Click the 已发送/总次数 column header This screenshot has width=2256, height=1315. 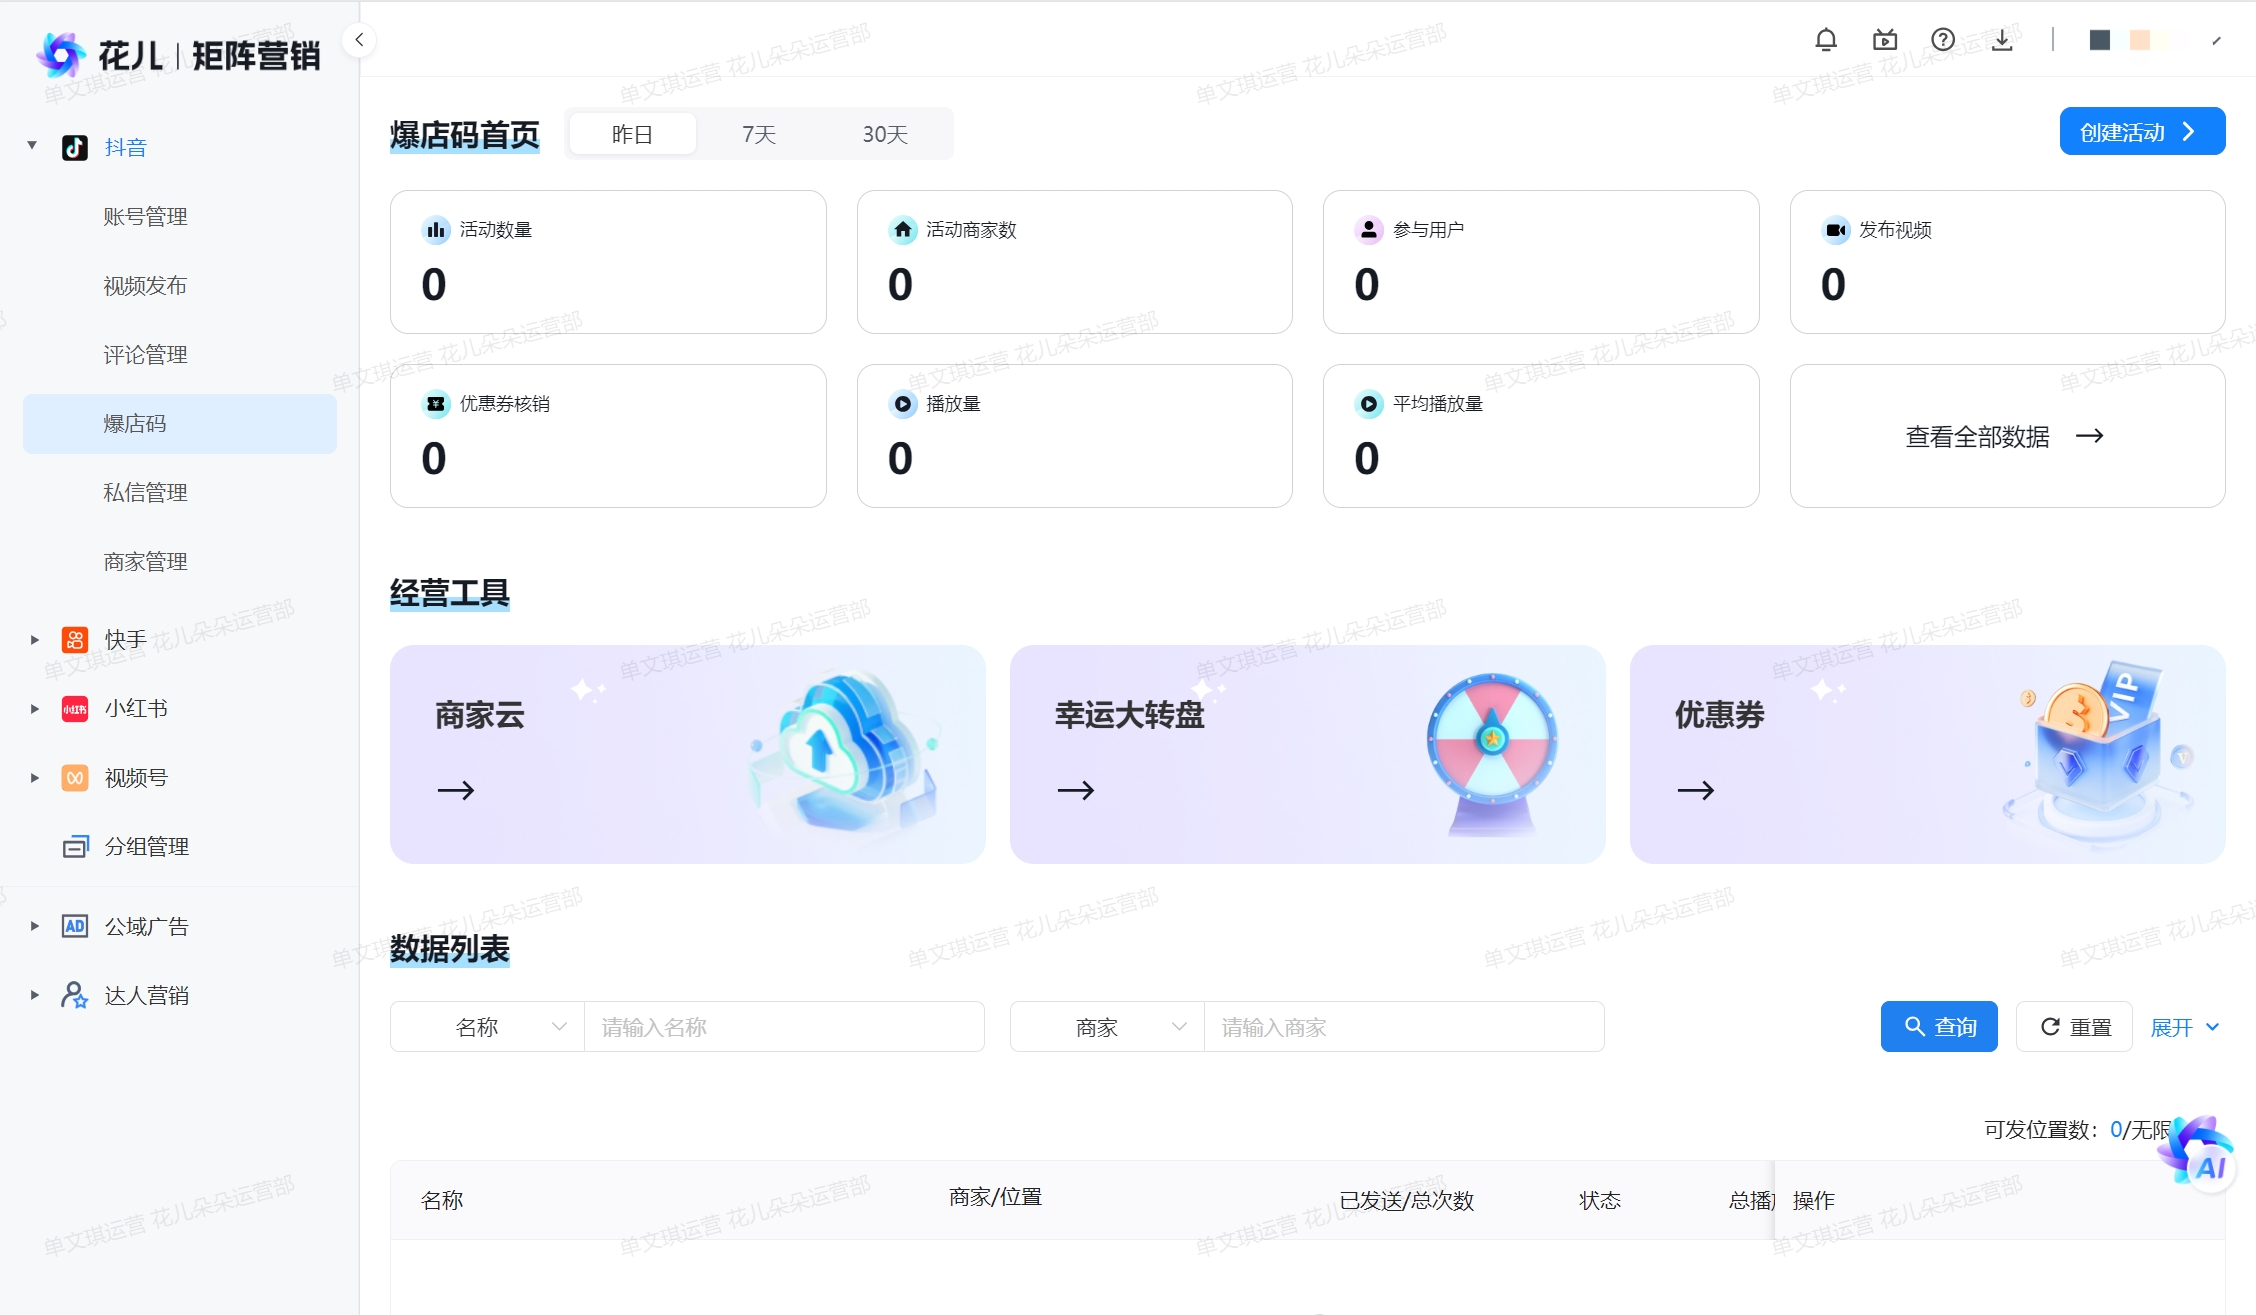click(x=1407, y=1201)
